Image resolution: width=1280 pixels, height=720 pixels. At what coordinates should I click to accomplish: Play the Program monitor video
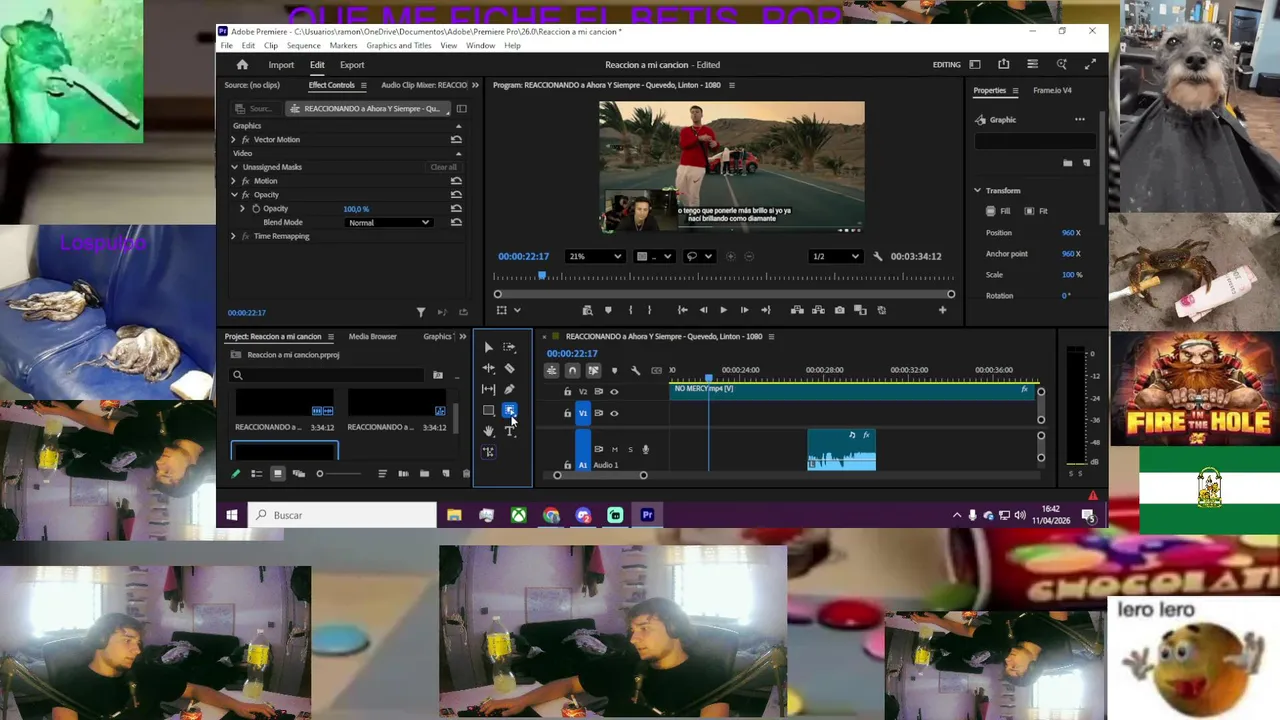tap(723, 310)
